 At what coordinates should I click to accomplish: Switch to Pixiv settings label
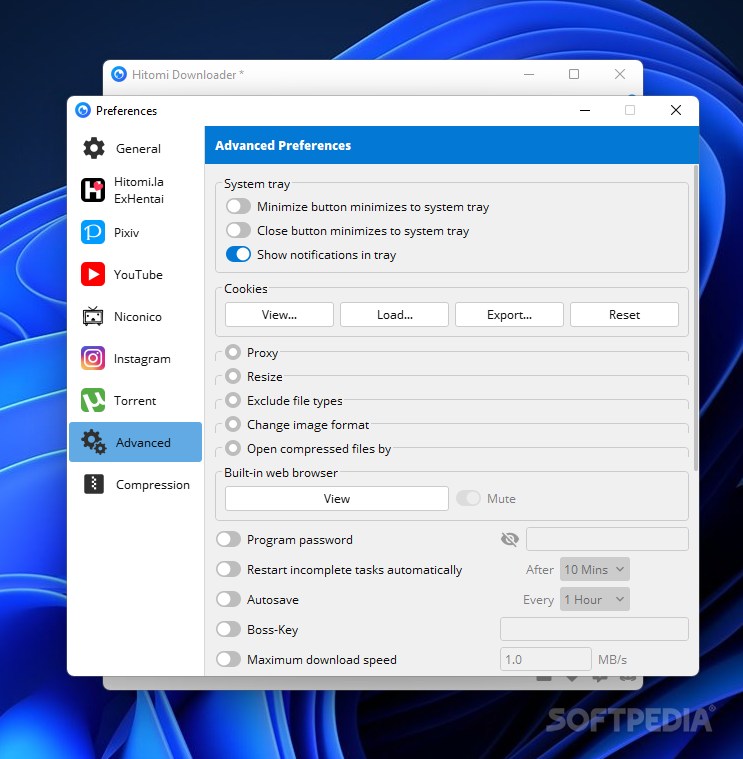click(x=126, y=233)
